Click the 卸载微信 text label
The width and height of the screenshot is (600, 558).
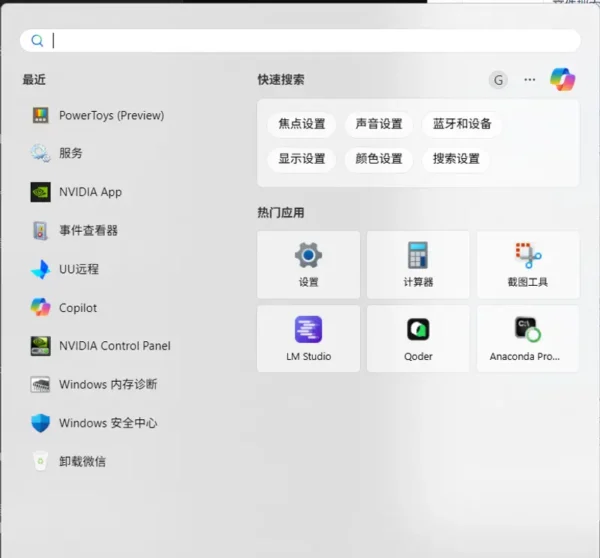82,462
